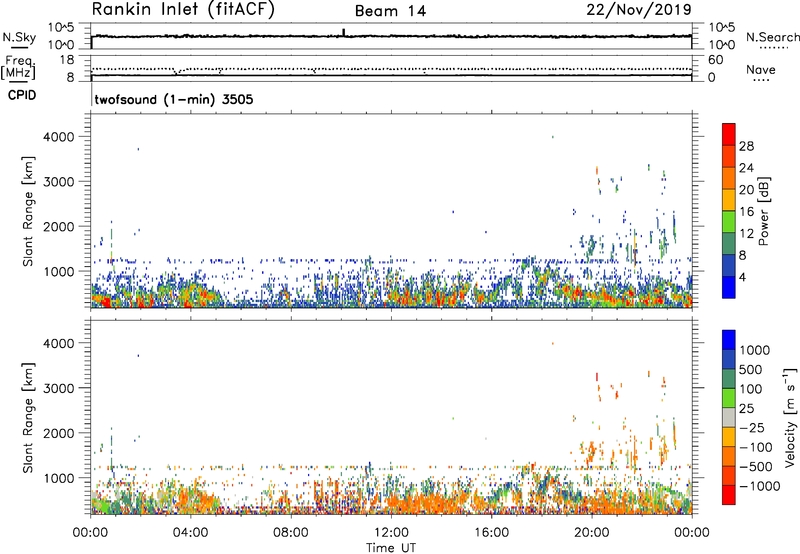Image resolution: width=800 pixels, height=554 pixels.
Task: Click the "20:00" time tick label
Action: click(591, 533)
